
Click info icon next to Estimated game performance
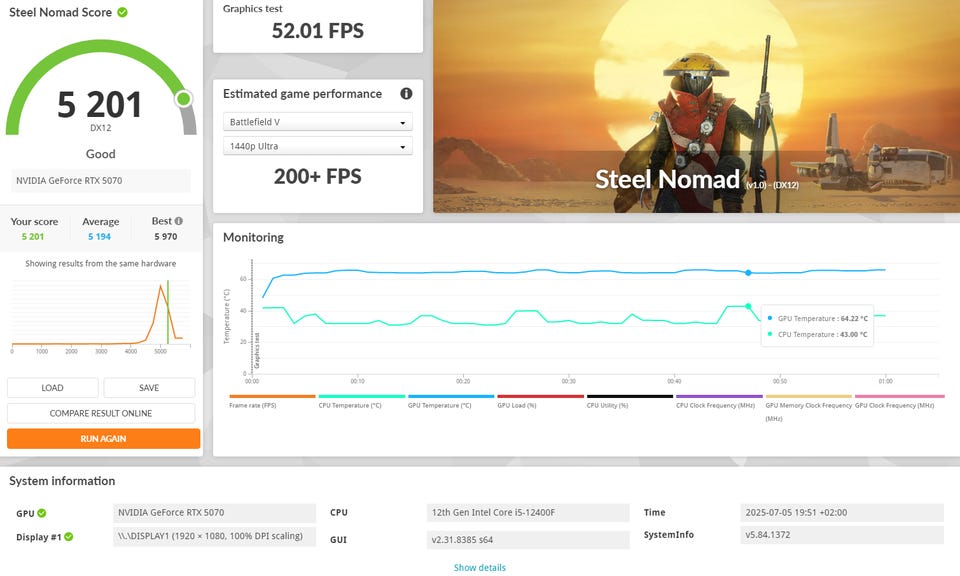(406, 94)
